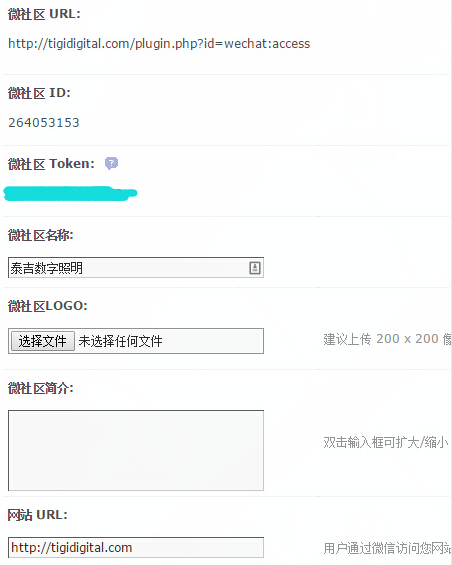Click the wechat:access plugin URL text

click(159, 44)
